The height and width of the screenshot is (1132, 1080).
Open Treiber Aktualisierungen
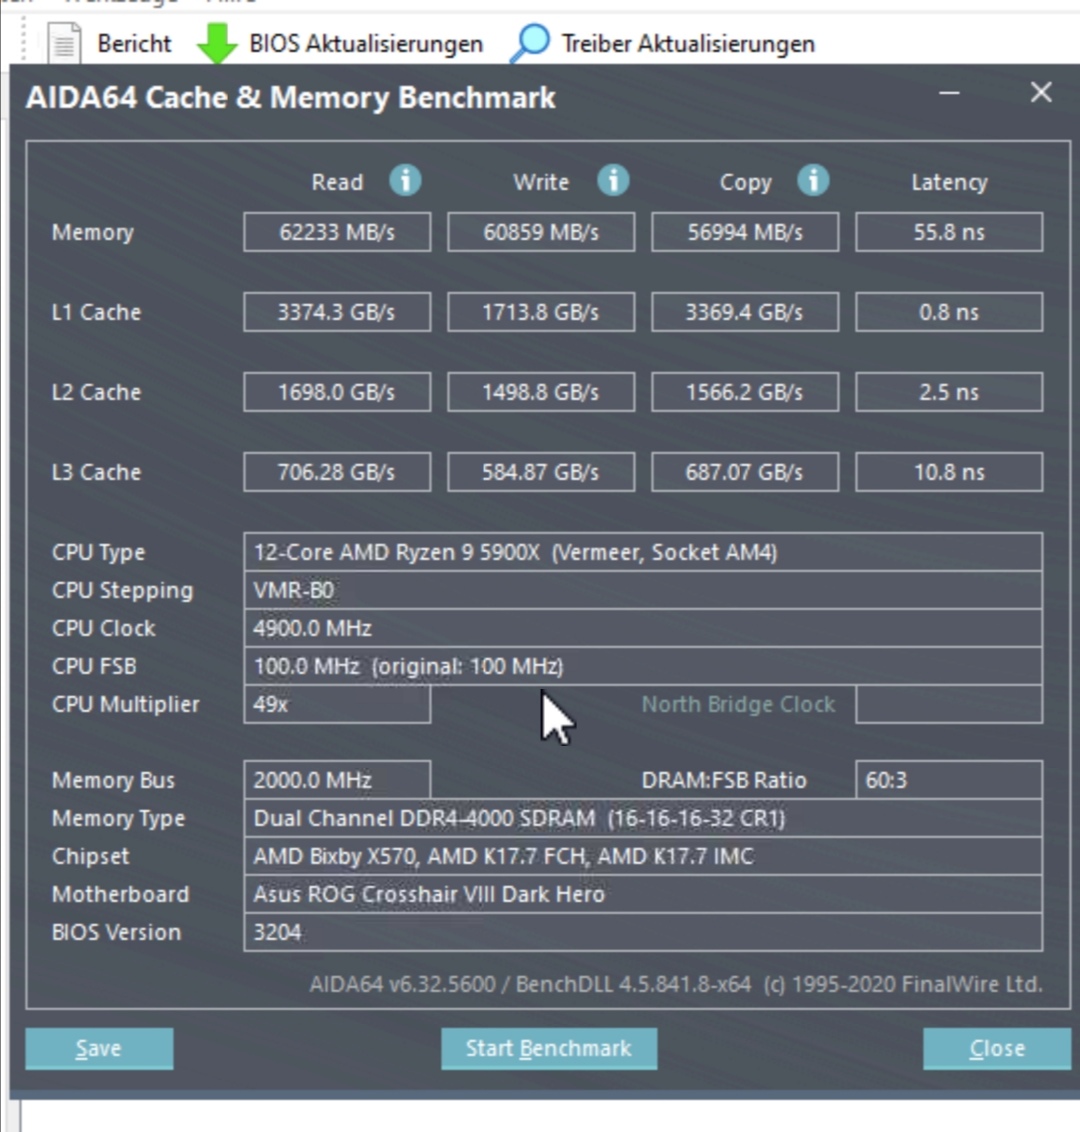point(688,44)
